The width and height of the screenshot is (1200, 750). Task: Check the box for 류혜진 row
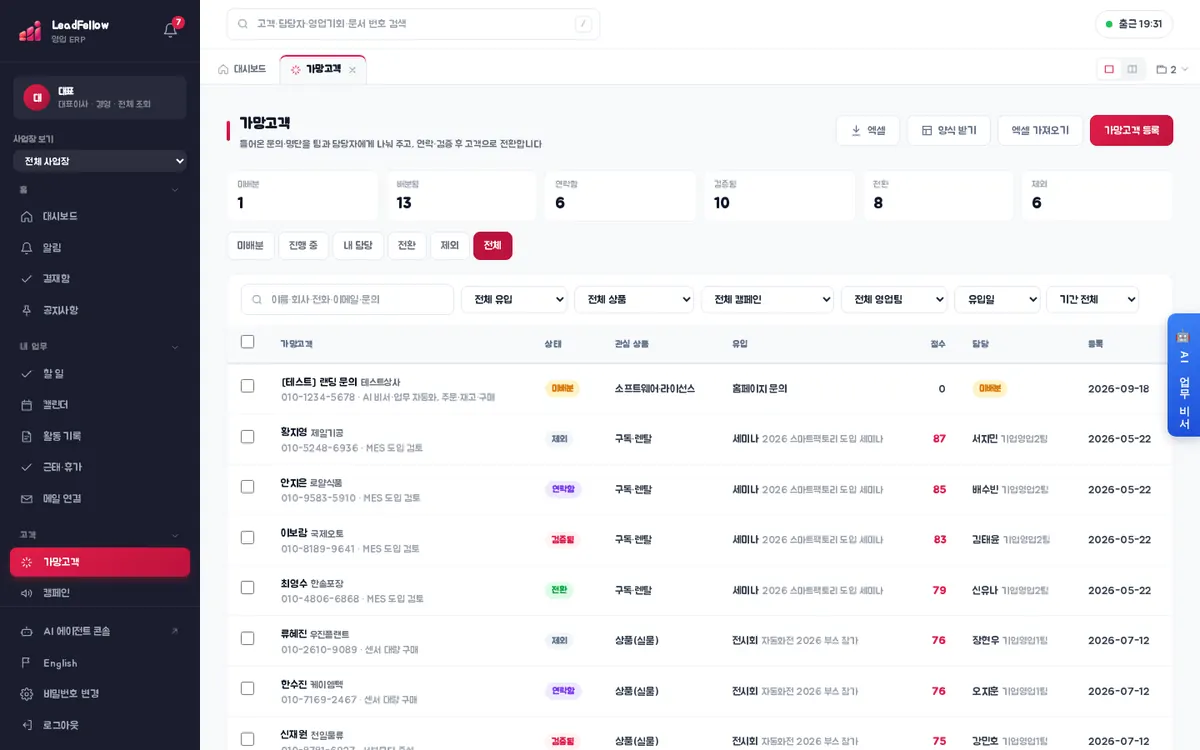[248, 638]
